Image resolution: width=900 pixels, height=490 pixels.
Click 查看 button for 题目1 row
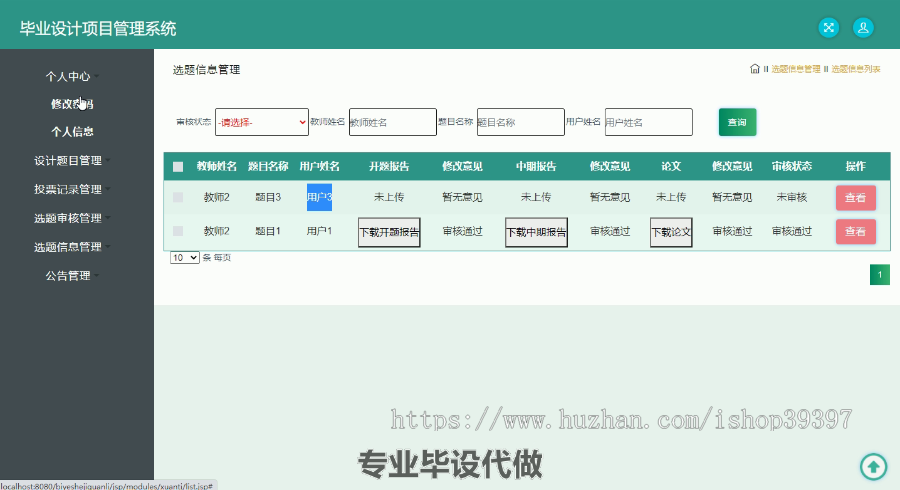[855, 232]
